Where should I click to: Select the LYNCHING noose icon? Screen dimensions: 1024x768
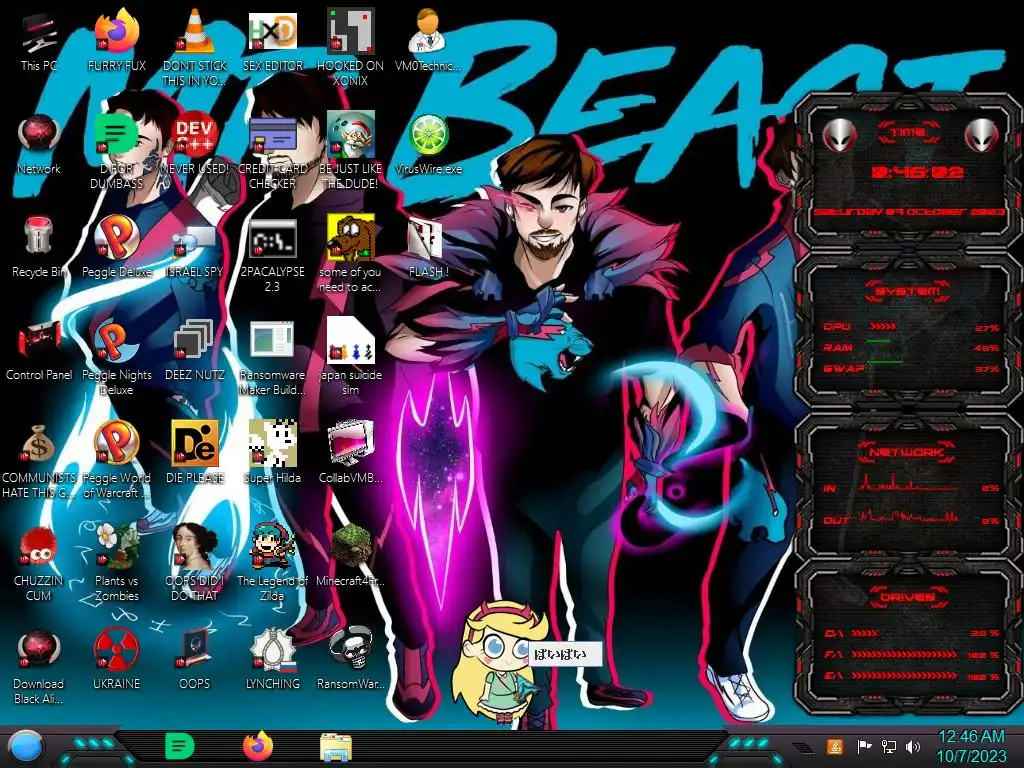point(272,649)
